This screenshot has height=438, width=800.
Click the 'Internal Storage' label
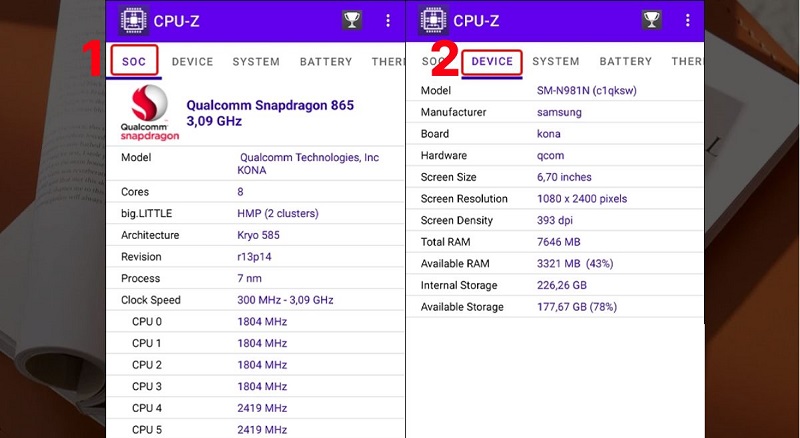(459, 285)
